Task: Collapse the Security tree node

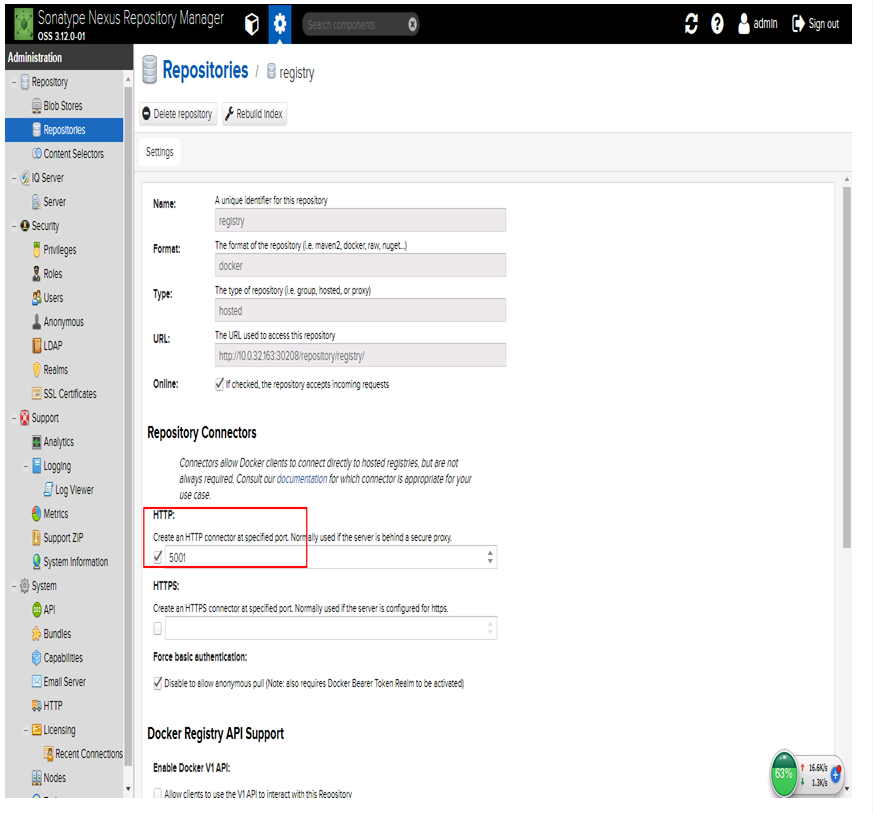Action: (14, 226)
